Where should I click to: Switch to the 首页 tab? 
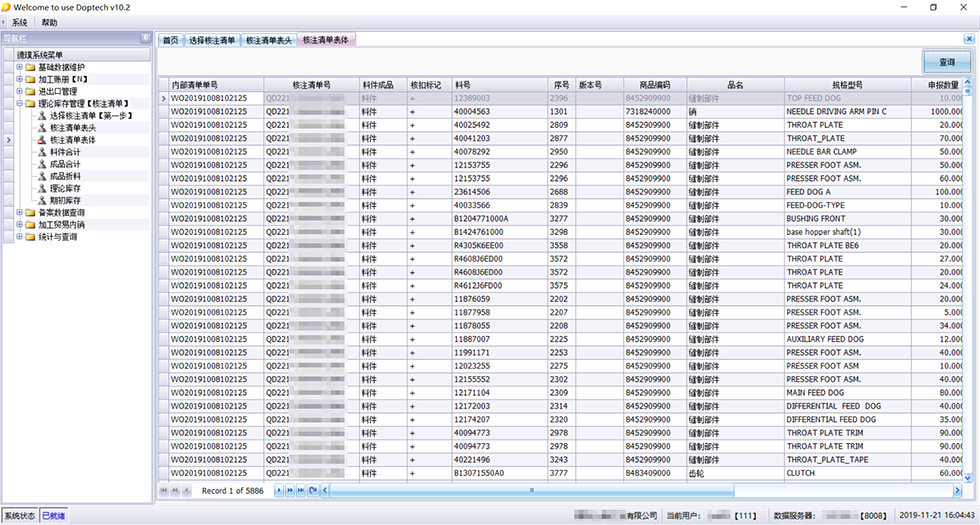click(171, 40)
